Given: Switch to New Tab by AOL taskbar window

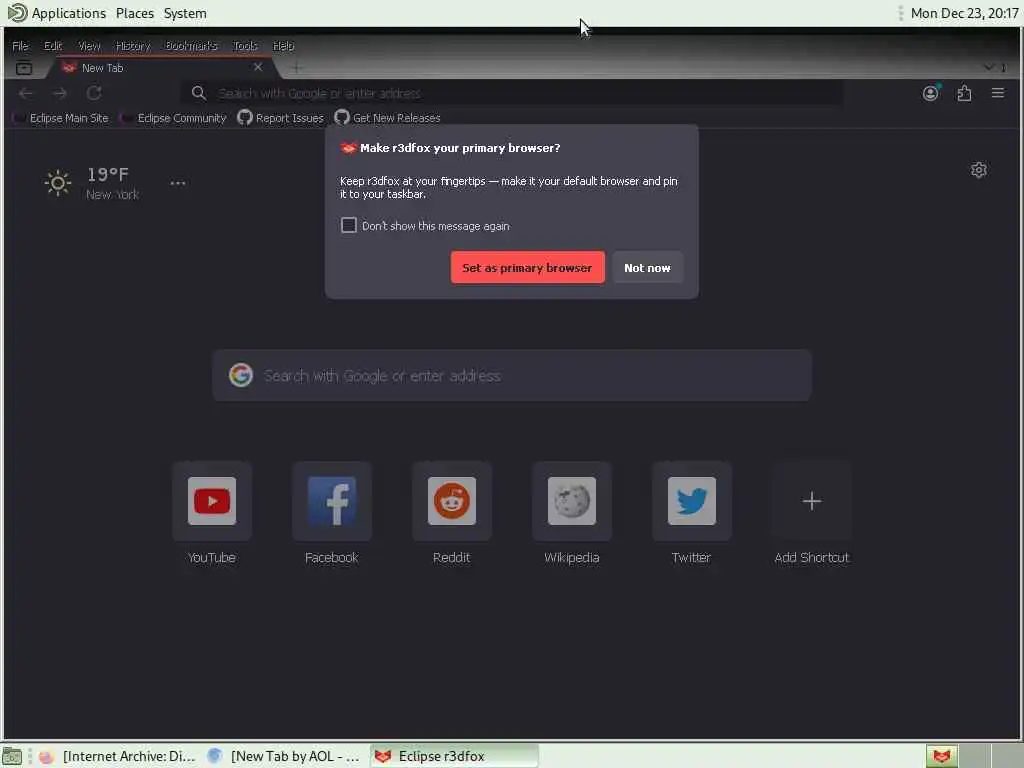Looking at the screenshot, I should coord(284,756).
